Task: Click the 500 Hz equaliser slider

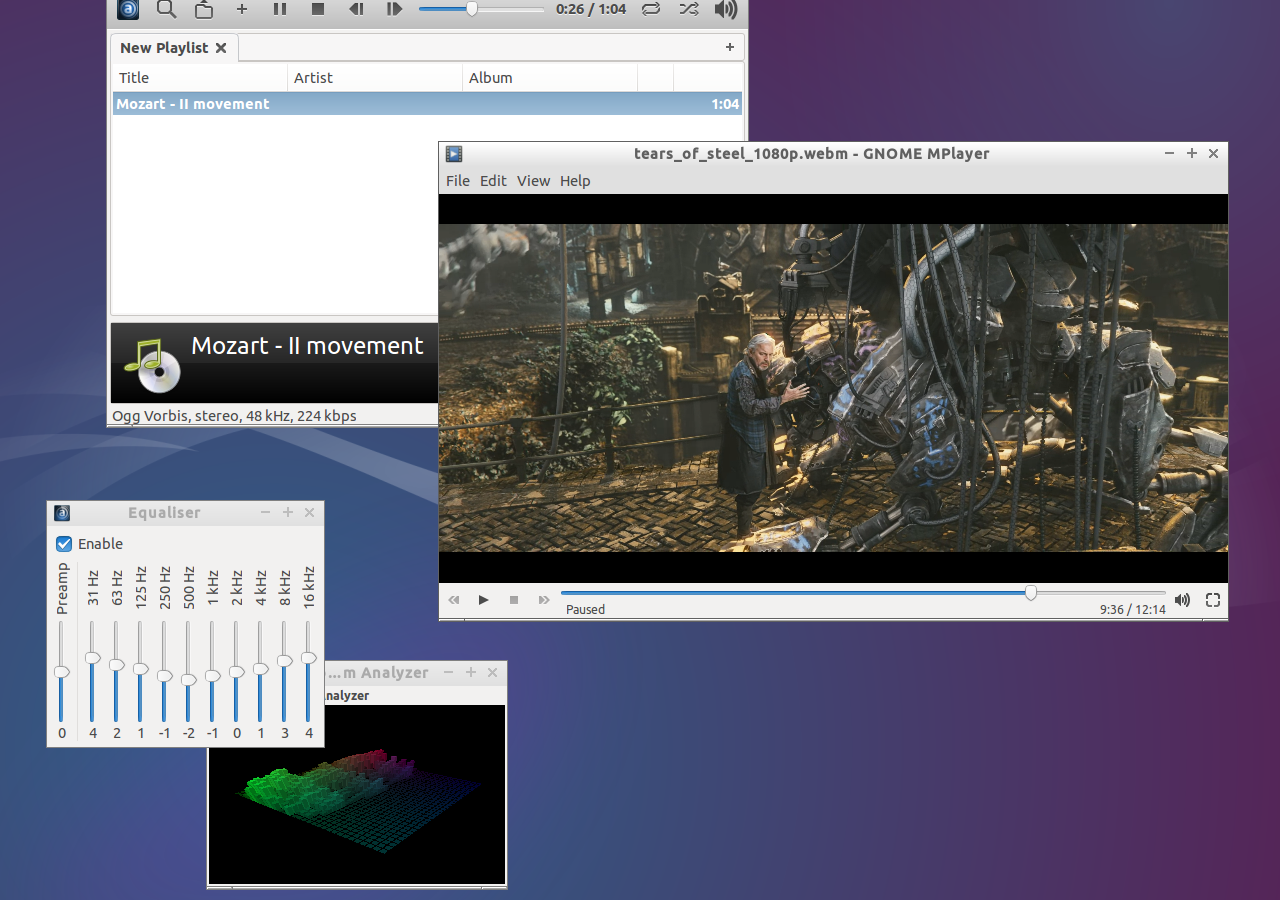Action: (x=188, y=672)
